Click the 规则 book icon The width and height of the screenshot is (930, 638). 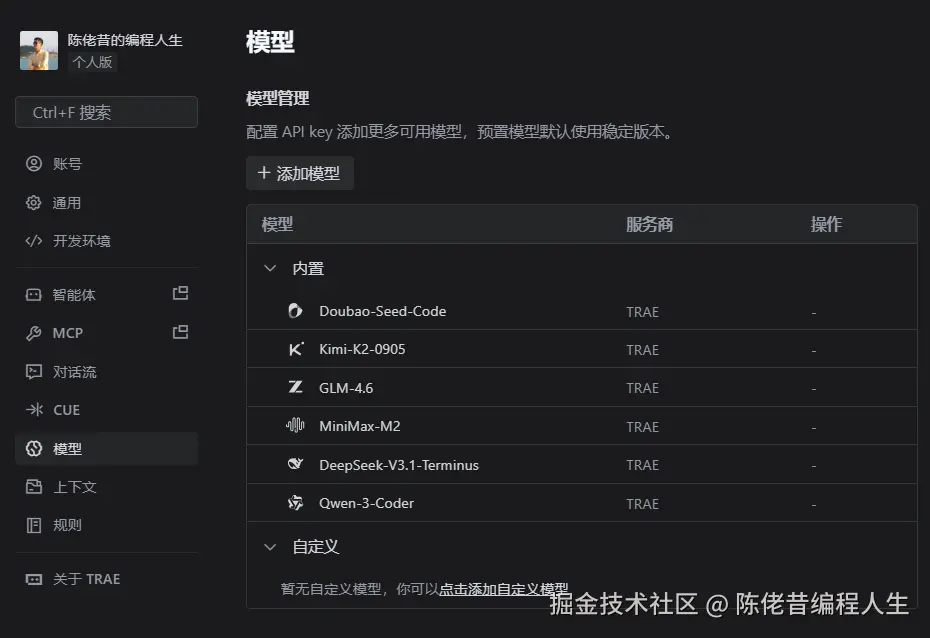(34, 525)
